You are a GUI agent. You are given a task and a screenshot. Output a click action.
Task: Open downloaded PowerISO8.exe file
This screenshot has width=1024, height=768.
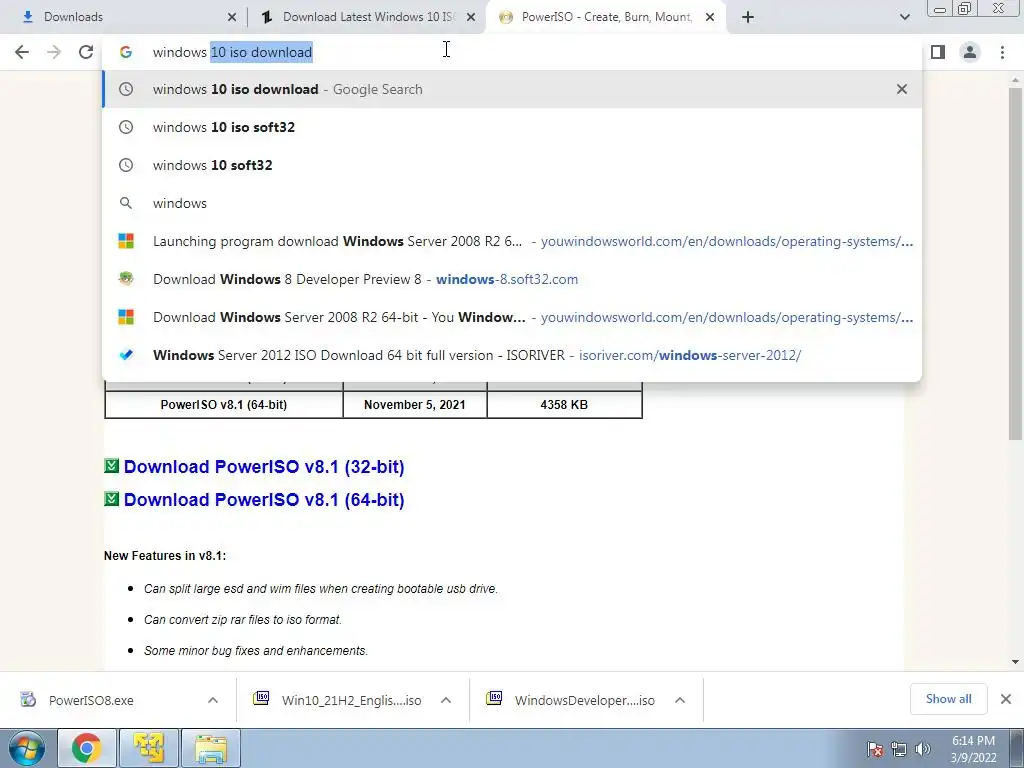pyautogui.click(x=91, y=700)
